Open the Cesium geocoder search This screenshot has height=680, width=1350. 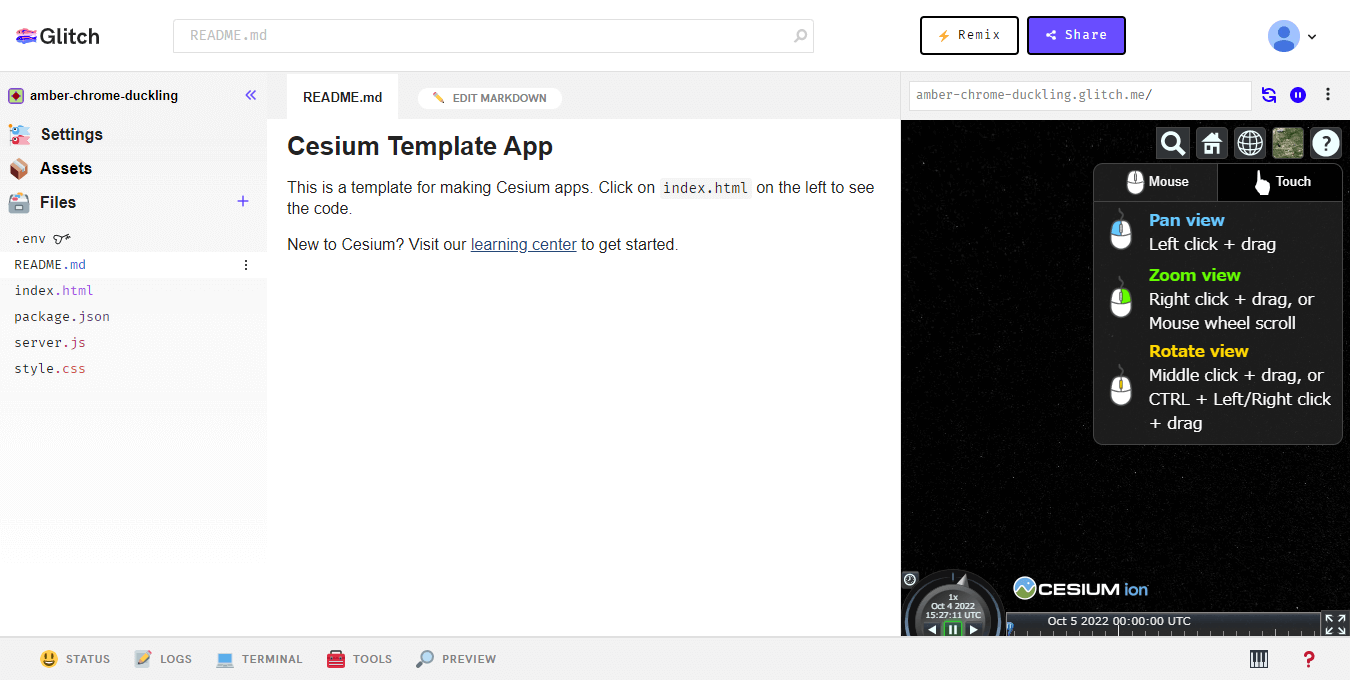(1173, 143)
